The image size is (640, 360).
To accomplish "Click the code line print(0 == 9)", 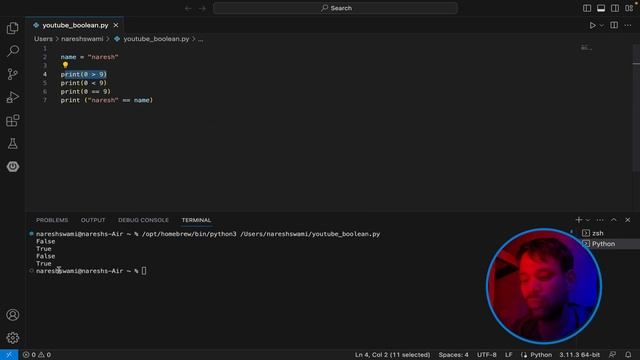I will coord(86,91).
